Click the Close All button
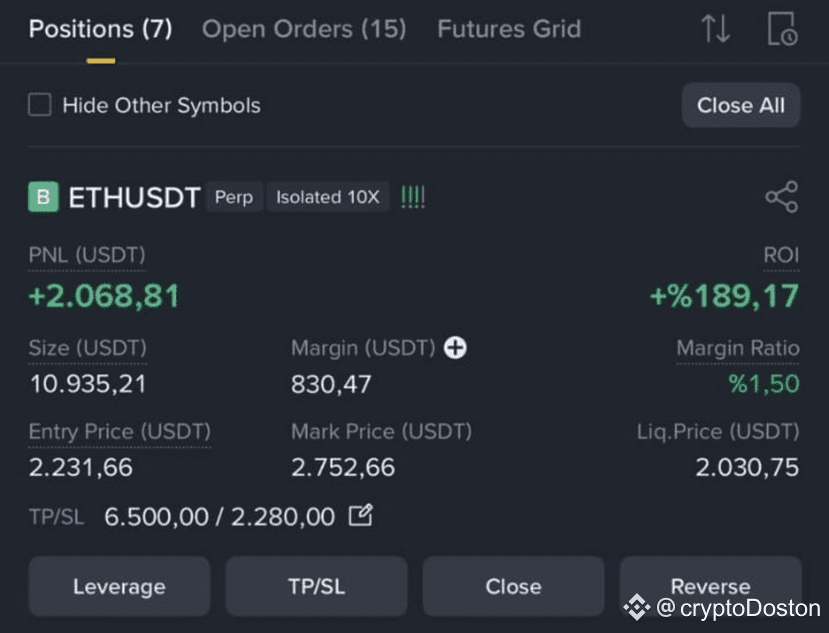This screenshot has width=829, height=633. pyautogui.click(x=741, y=105)
